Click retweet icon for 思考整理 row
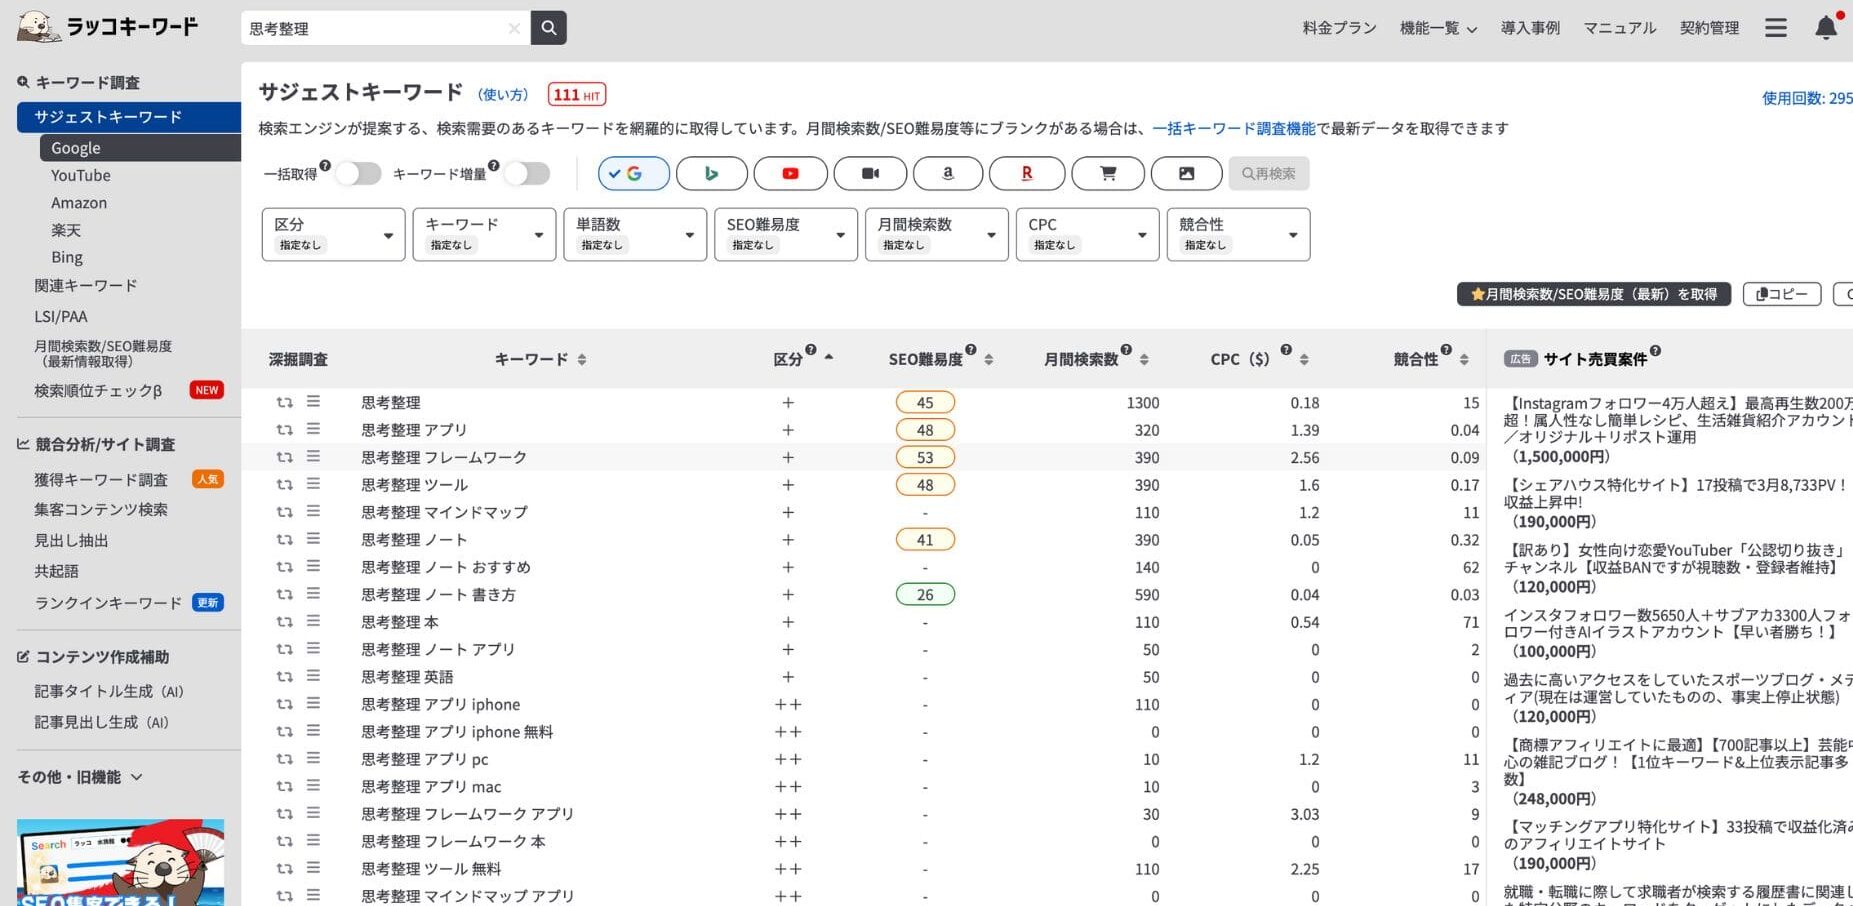Screen dimensions: 1853x906 pos(285,402)
